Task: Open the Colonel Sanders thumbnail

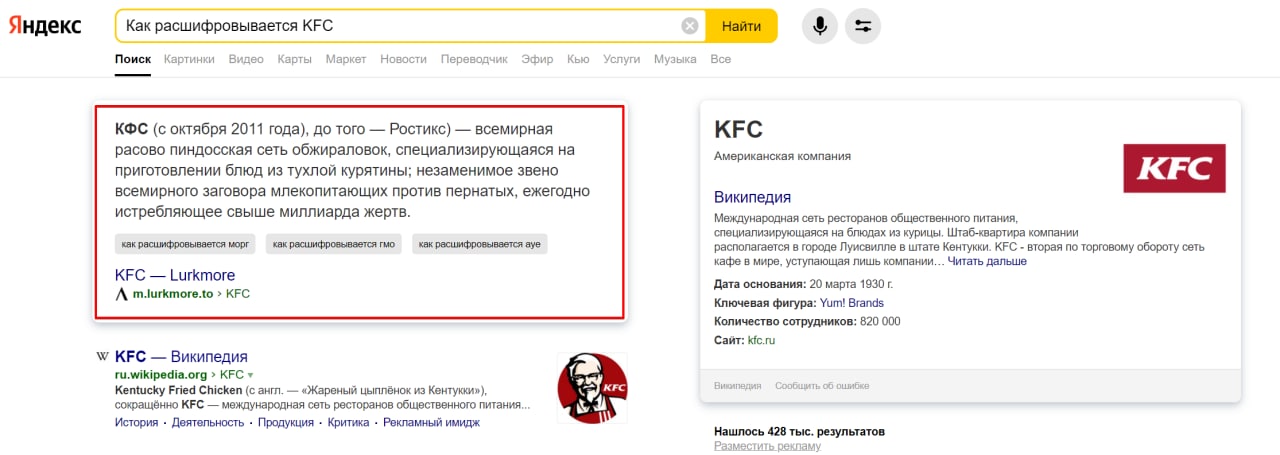Action: [592, 387]
